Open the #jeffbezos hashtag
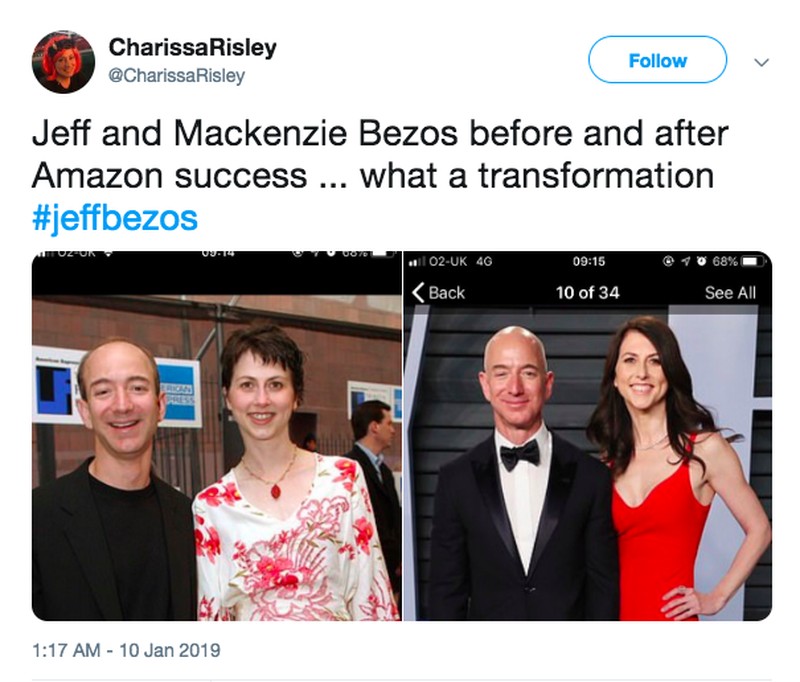This screenshot has width=800, height=682. (x=115, y=218)
